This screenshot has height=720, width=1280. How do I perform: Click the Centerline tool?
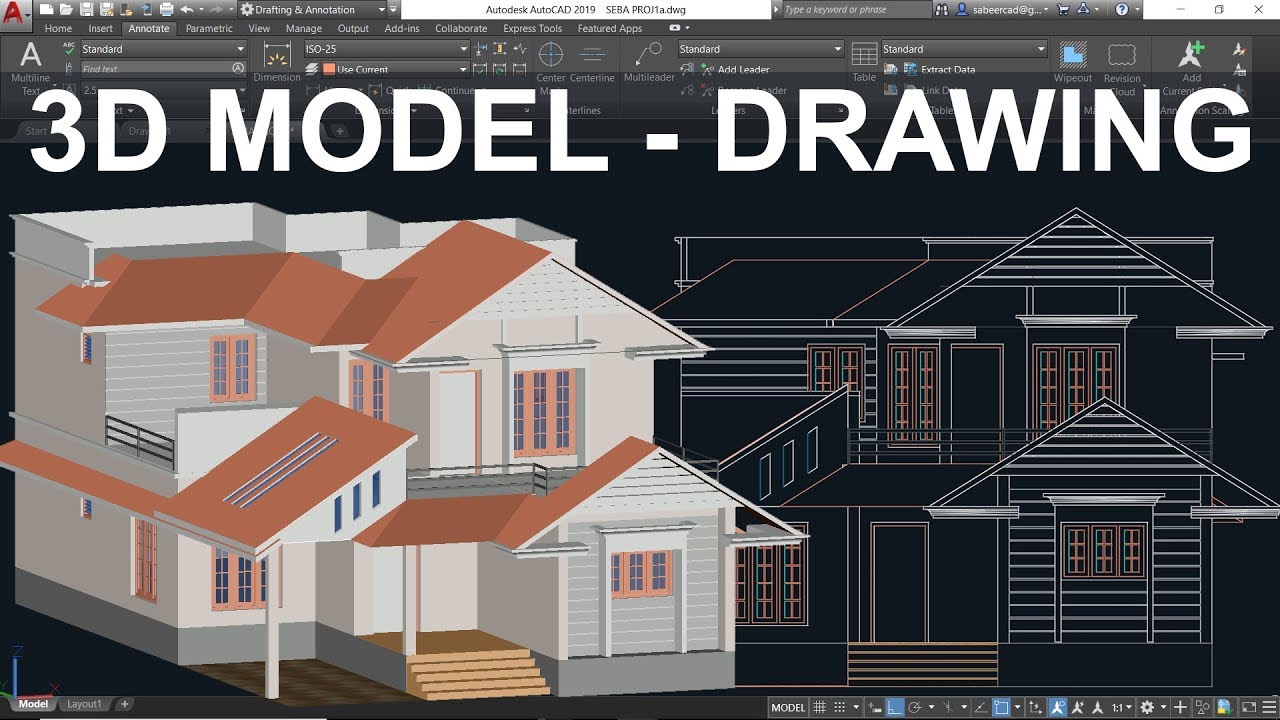(x=592, y=62)
